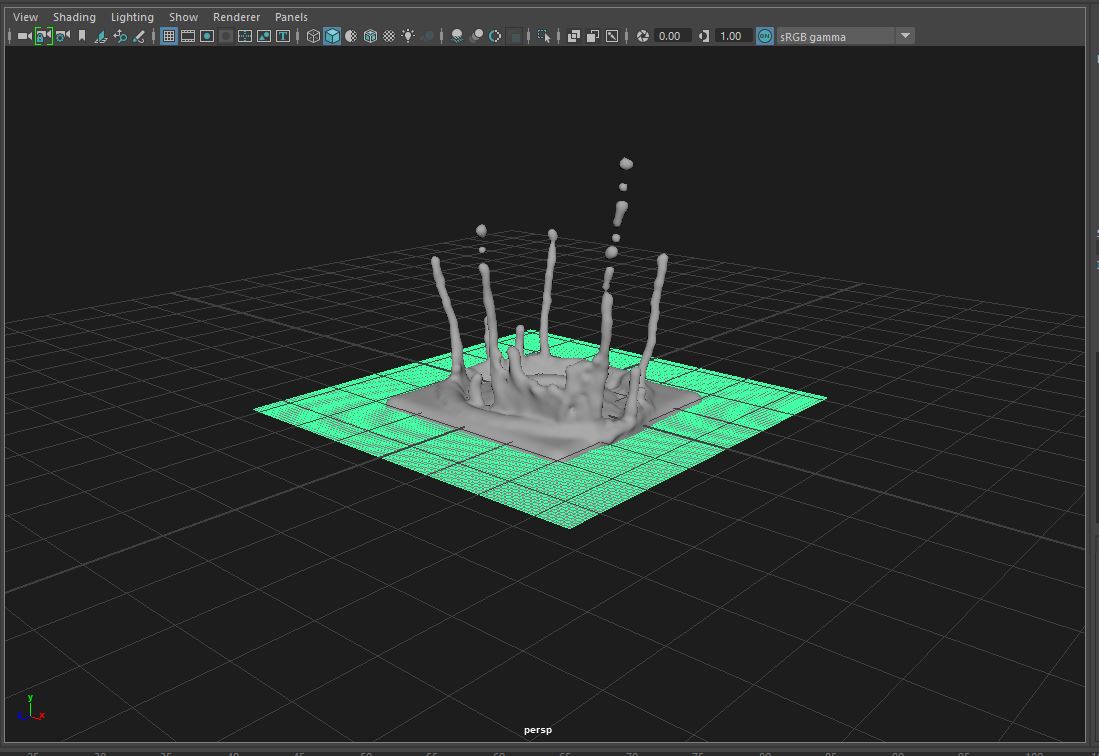Click the Depth of Field icon

pyautogui.click(x=514, y=36)
